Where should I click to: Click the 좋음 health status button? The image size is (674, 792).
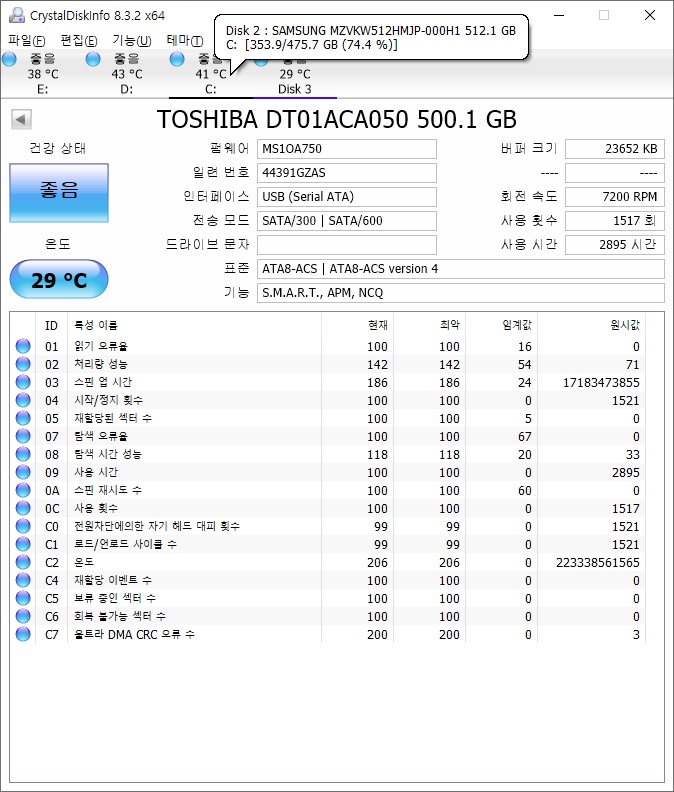59,193
